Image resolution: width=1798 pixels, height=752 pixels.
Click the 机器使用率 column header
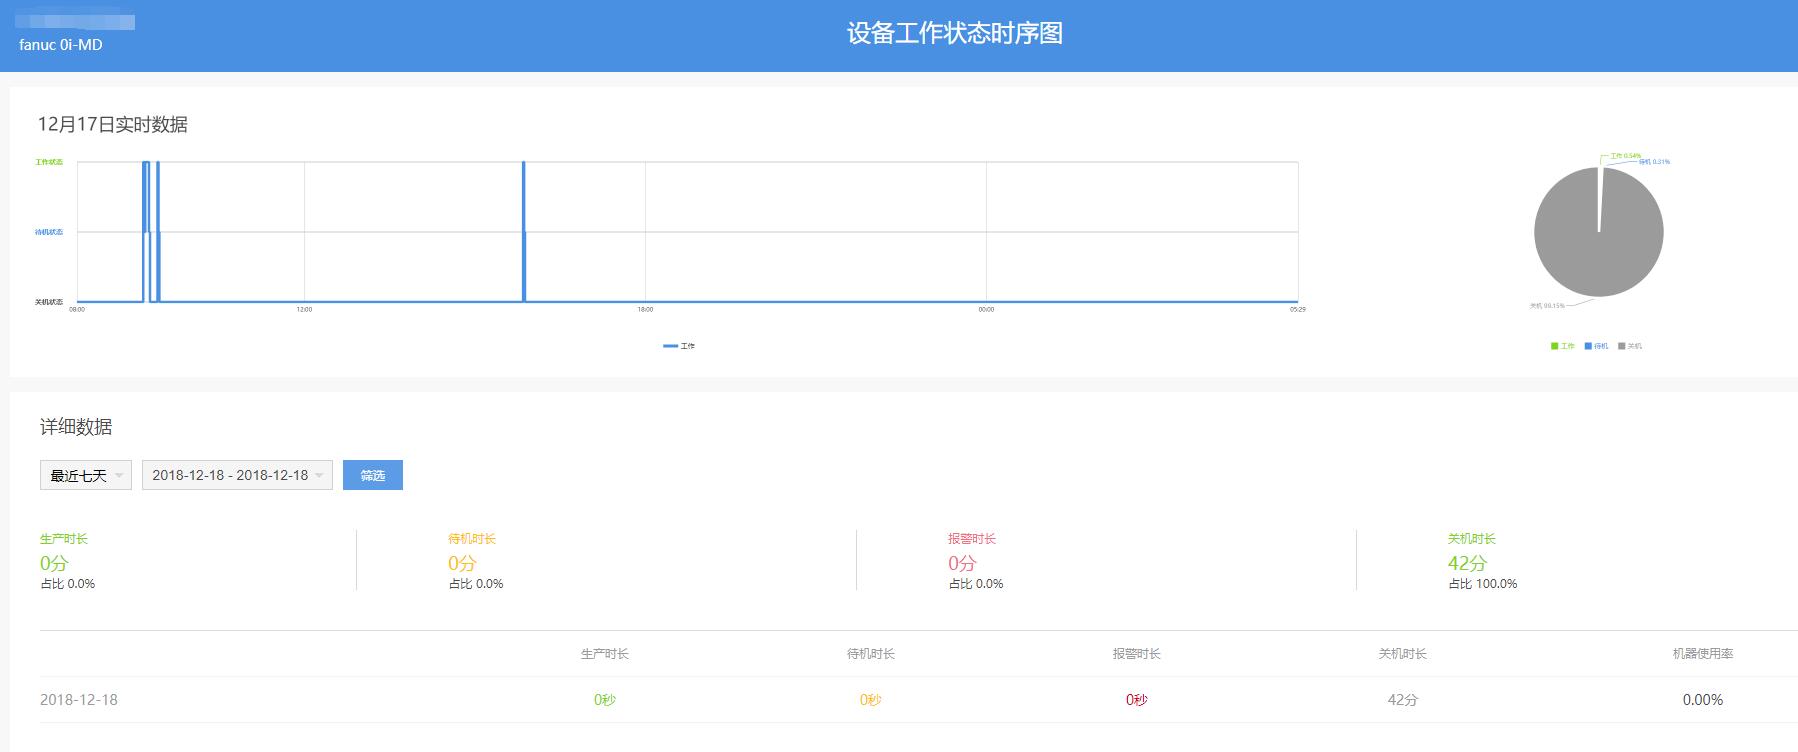pos(1702,654)
